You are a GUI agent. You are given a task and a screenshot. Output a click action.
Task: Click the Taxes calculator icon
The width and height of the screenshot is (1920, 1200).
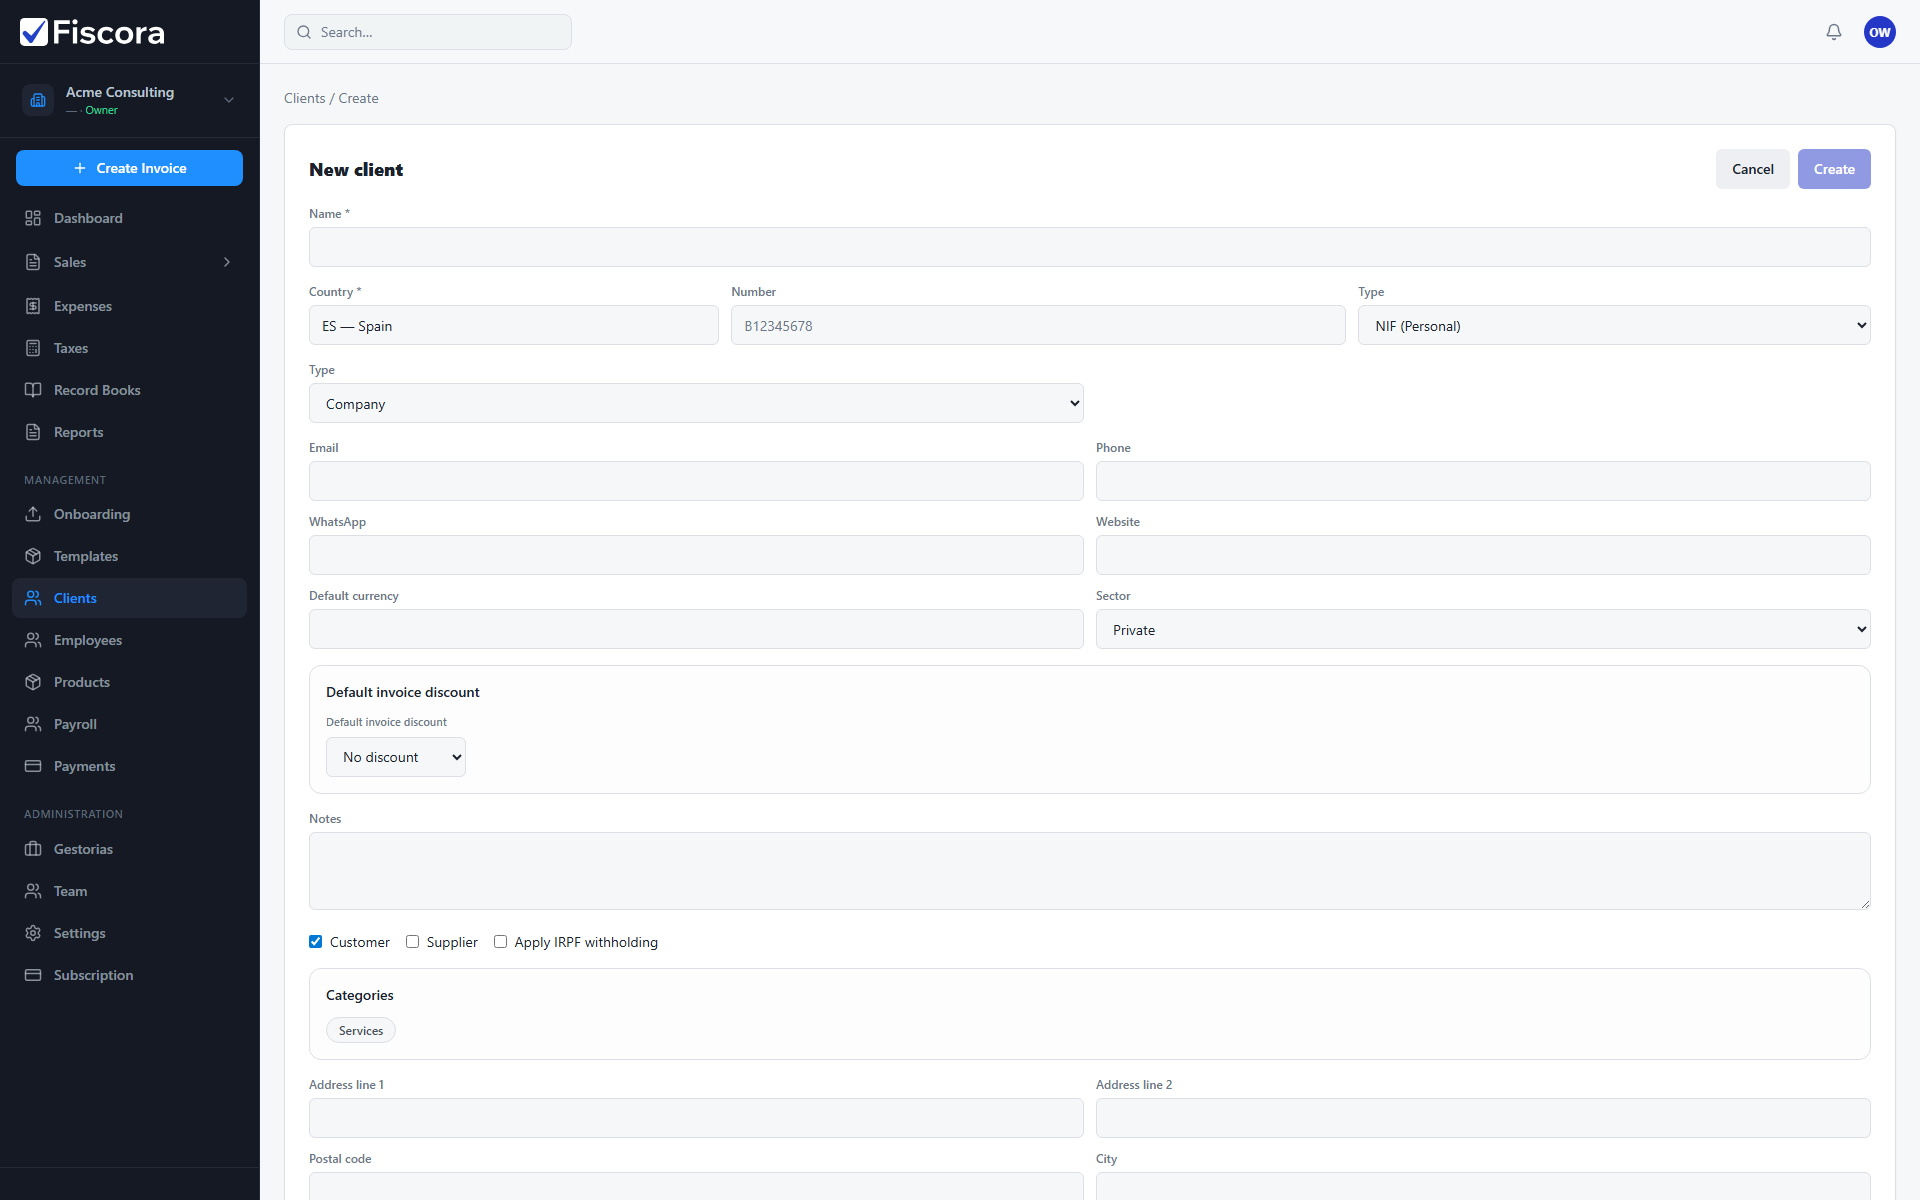33,348
